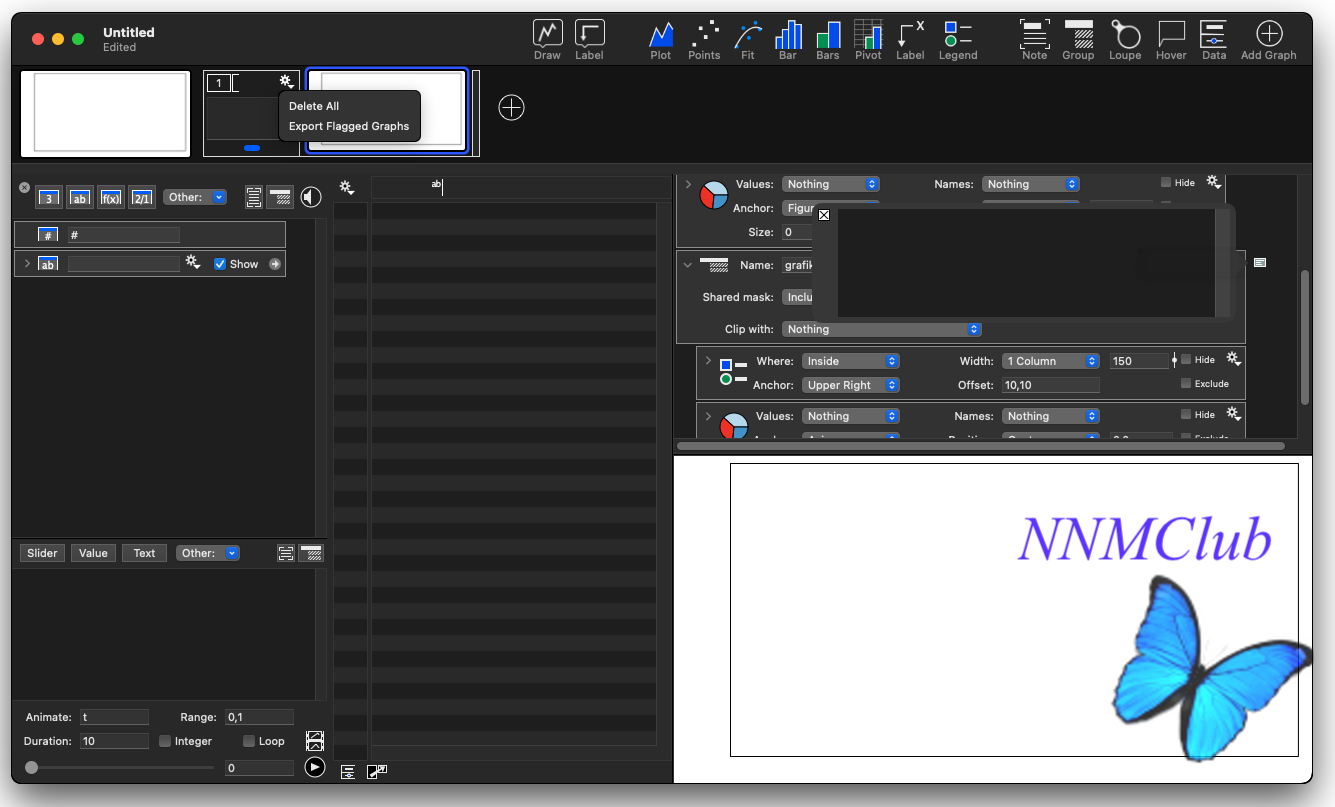Viewport: 1335px width, 807px height.
Task: Click the Slider button
Action: (x=42, y=553)
